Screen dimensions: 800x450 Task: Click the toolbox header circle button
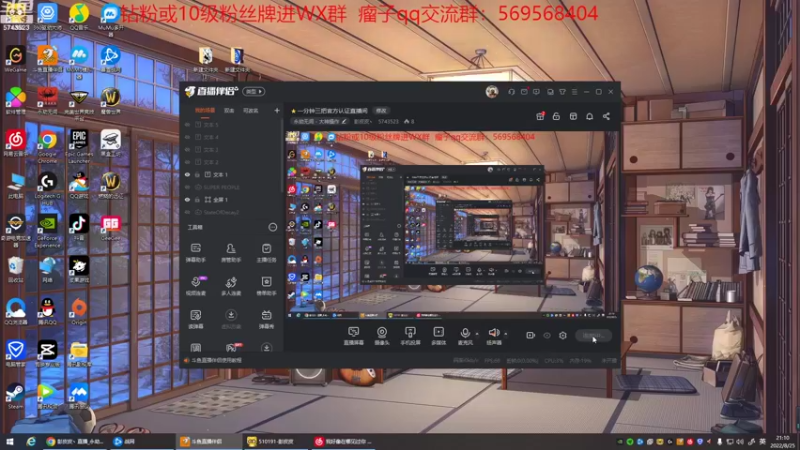coord(273,227)
